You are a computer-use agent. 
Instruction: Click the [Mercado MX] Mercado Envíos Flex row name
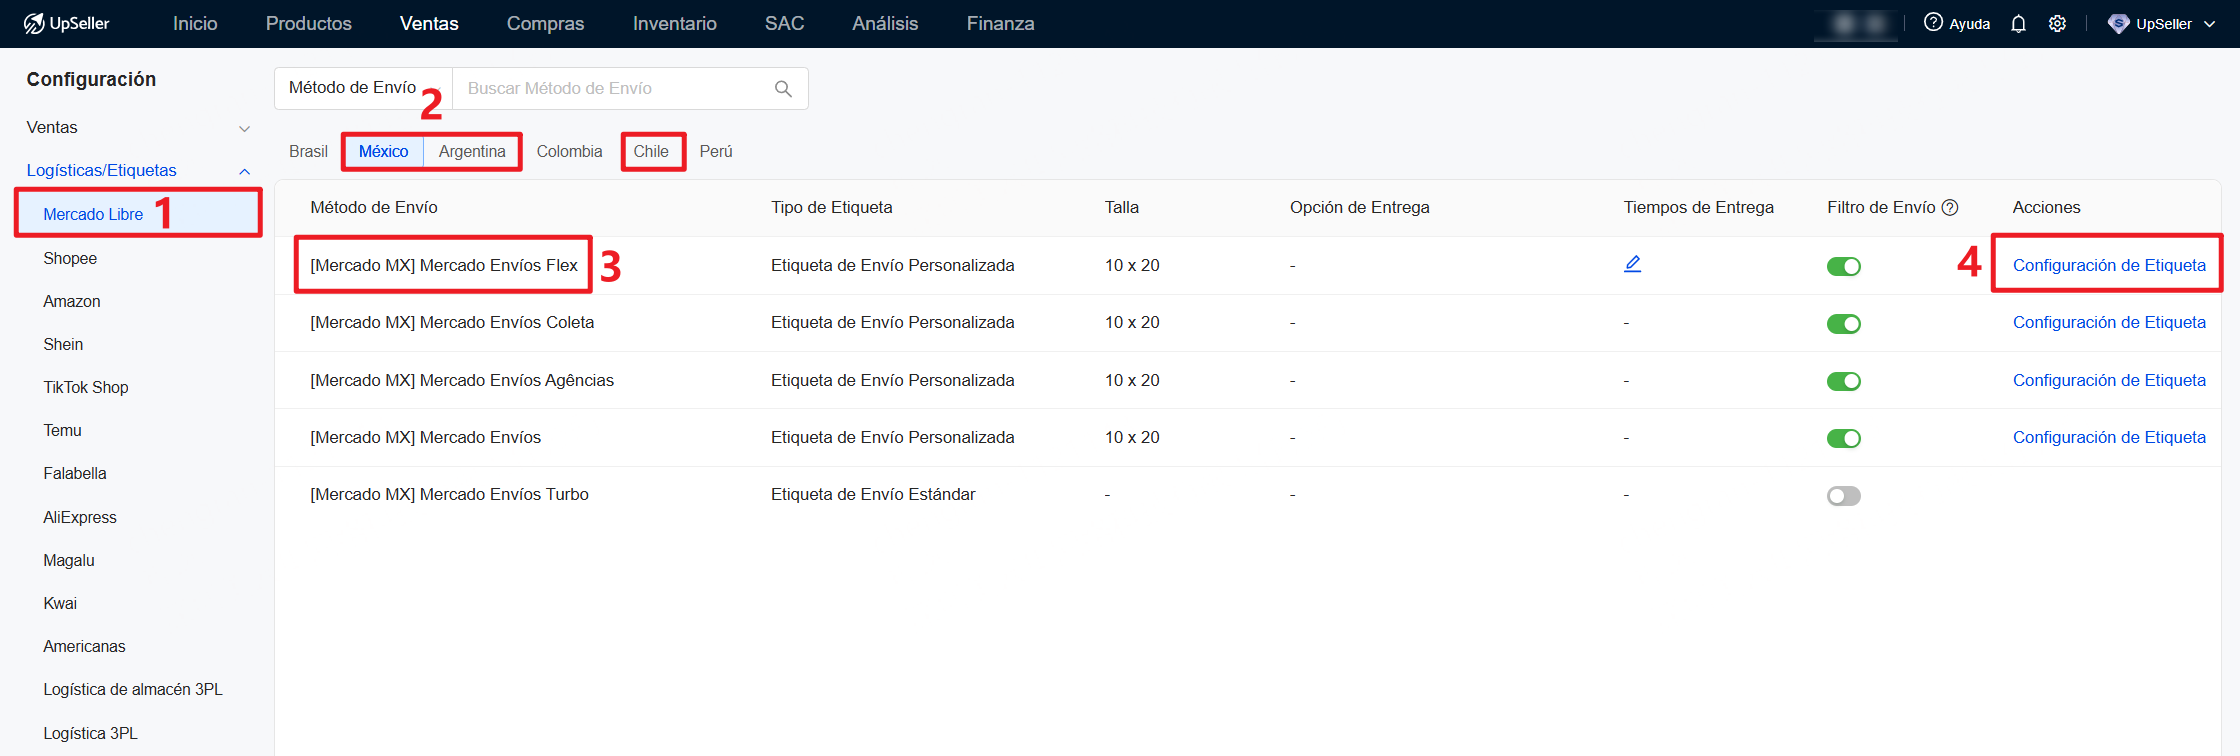(444, 265)
